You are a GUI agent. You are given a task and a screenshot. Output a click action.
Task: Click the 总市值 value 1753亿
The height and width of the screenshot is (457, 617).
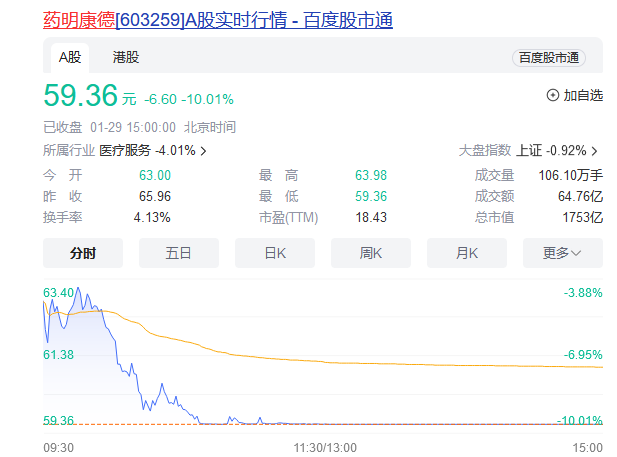[x=582, y=217]
